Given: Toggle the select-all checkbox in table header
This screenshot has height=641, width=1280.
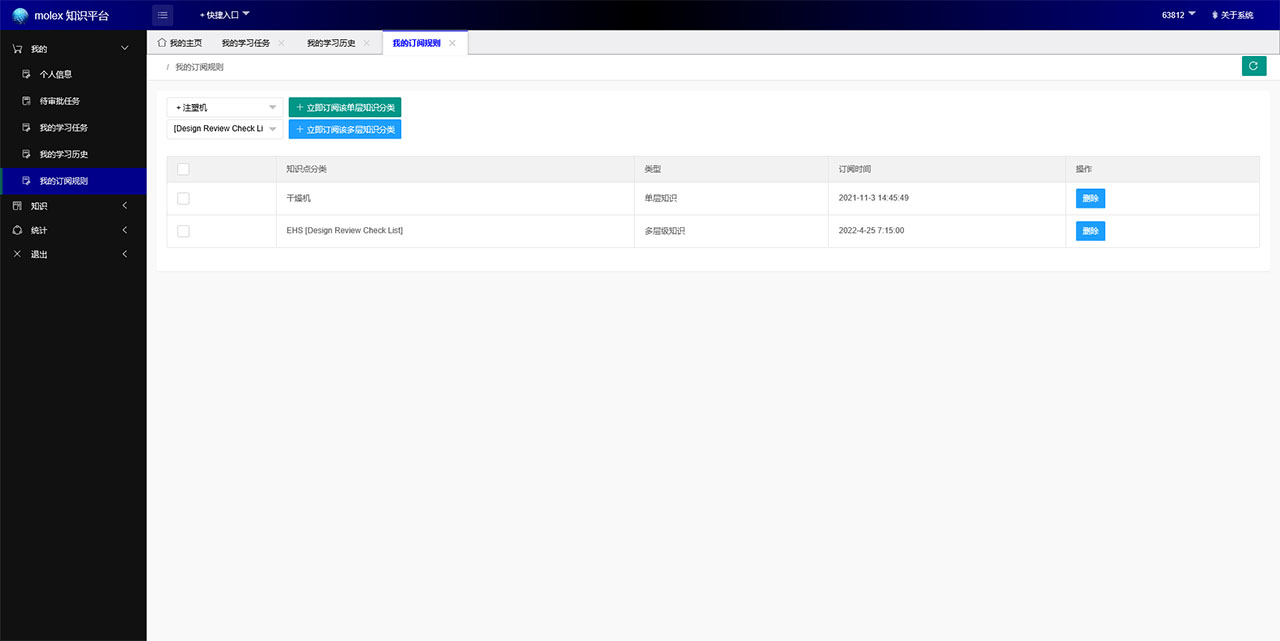Looking at the screenshot, I should click(x=183, y=169).
